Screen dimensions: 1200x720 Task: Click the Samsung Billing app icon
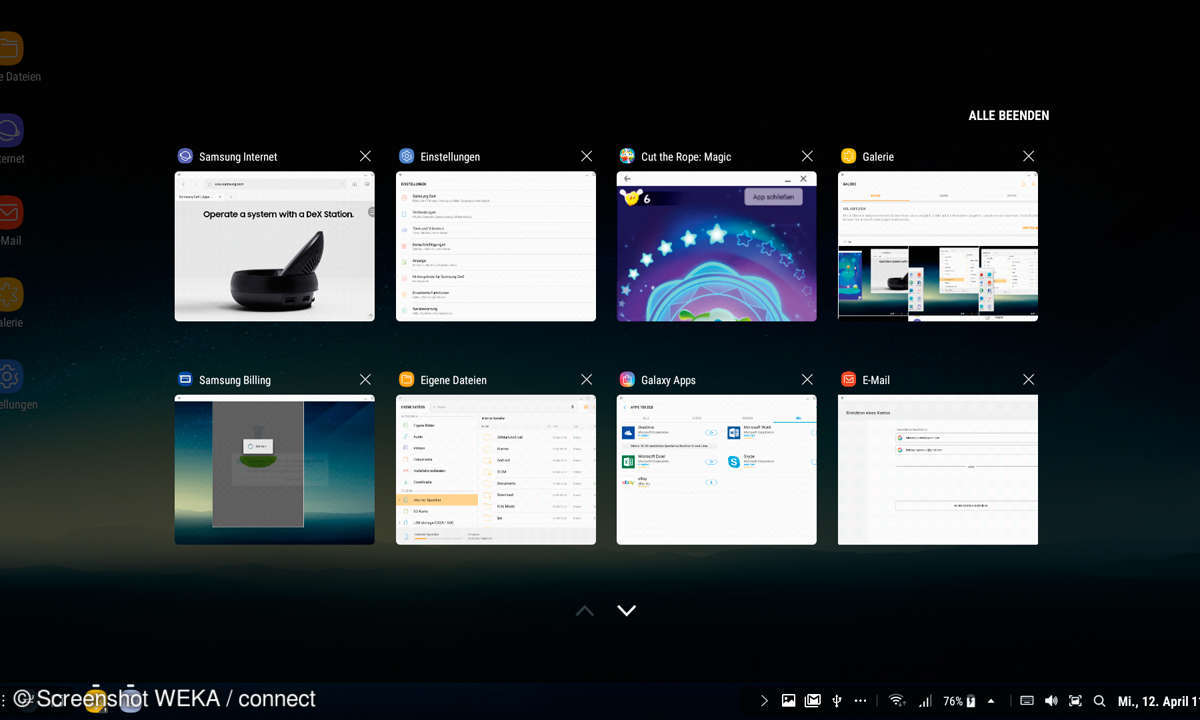click(185, 380)
